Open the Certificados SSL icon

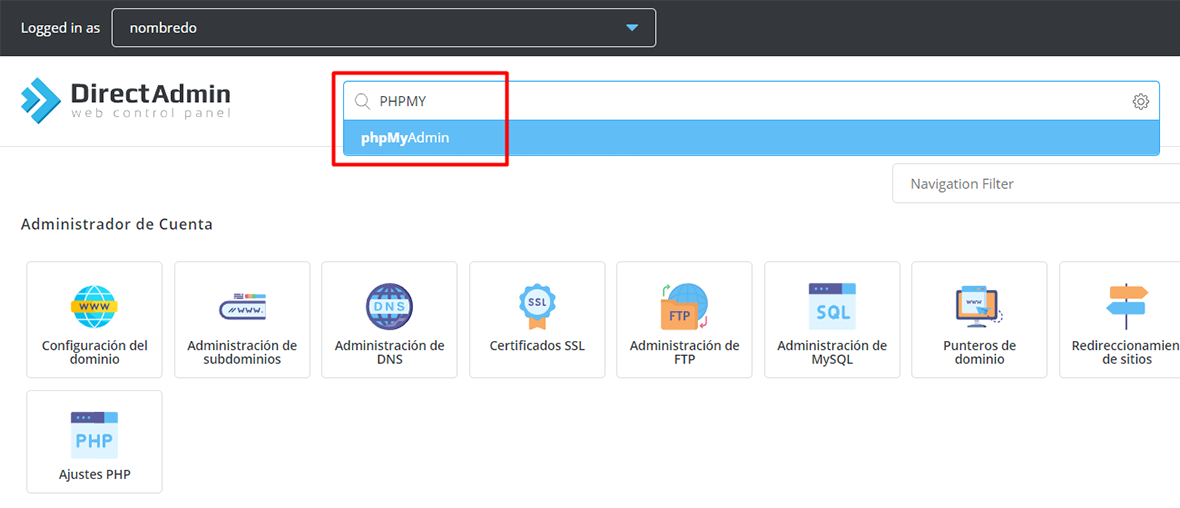click(x=537, y=307)
